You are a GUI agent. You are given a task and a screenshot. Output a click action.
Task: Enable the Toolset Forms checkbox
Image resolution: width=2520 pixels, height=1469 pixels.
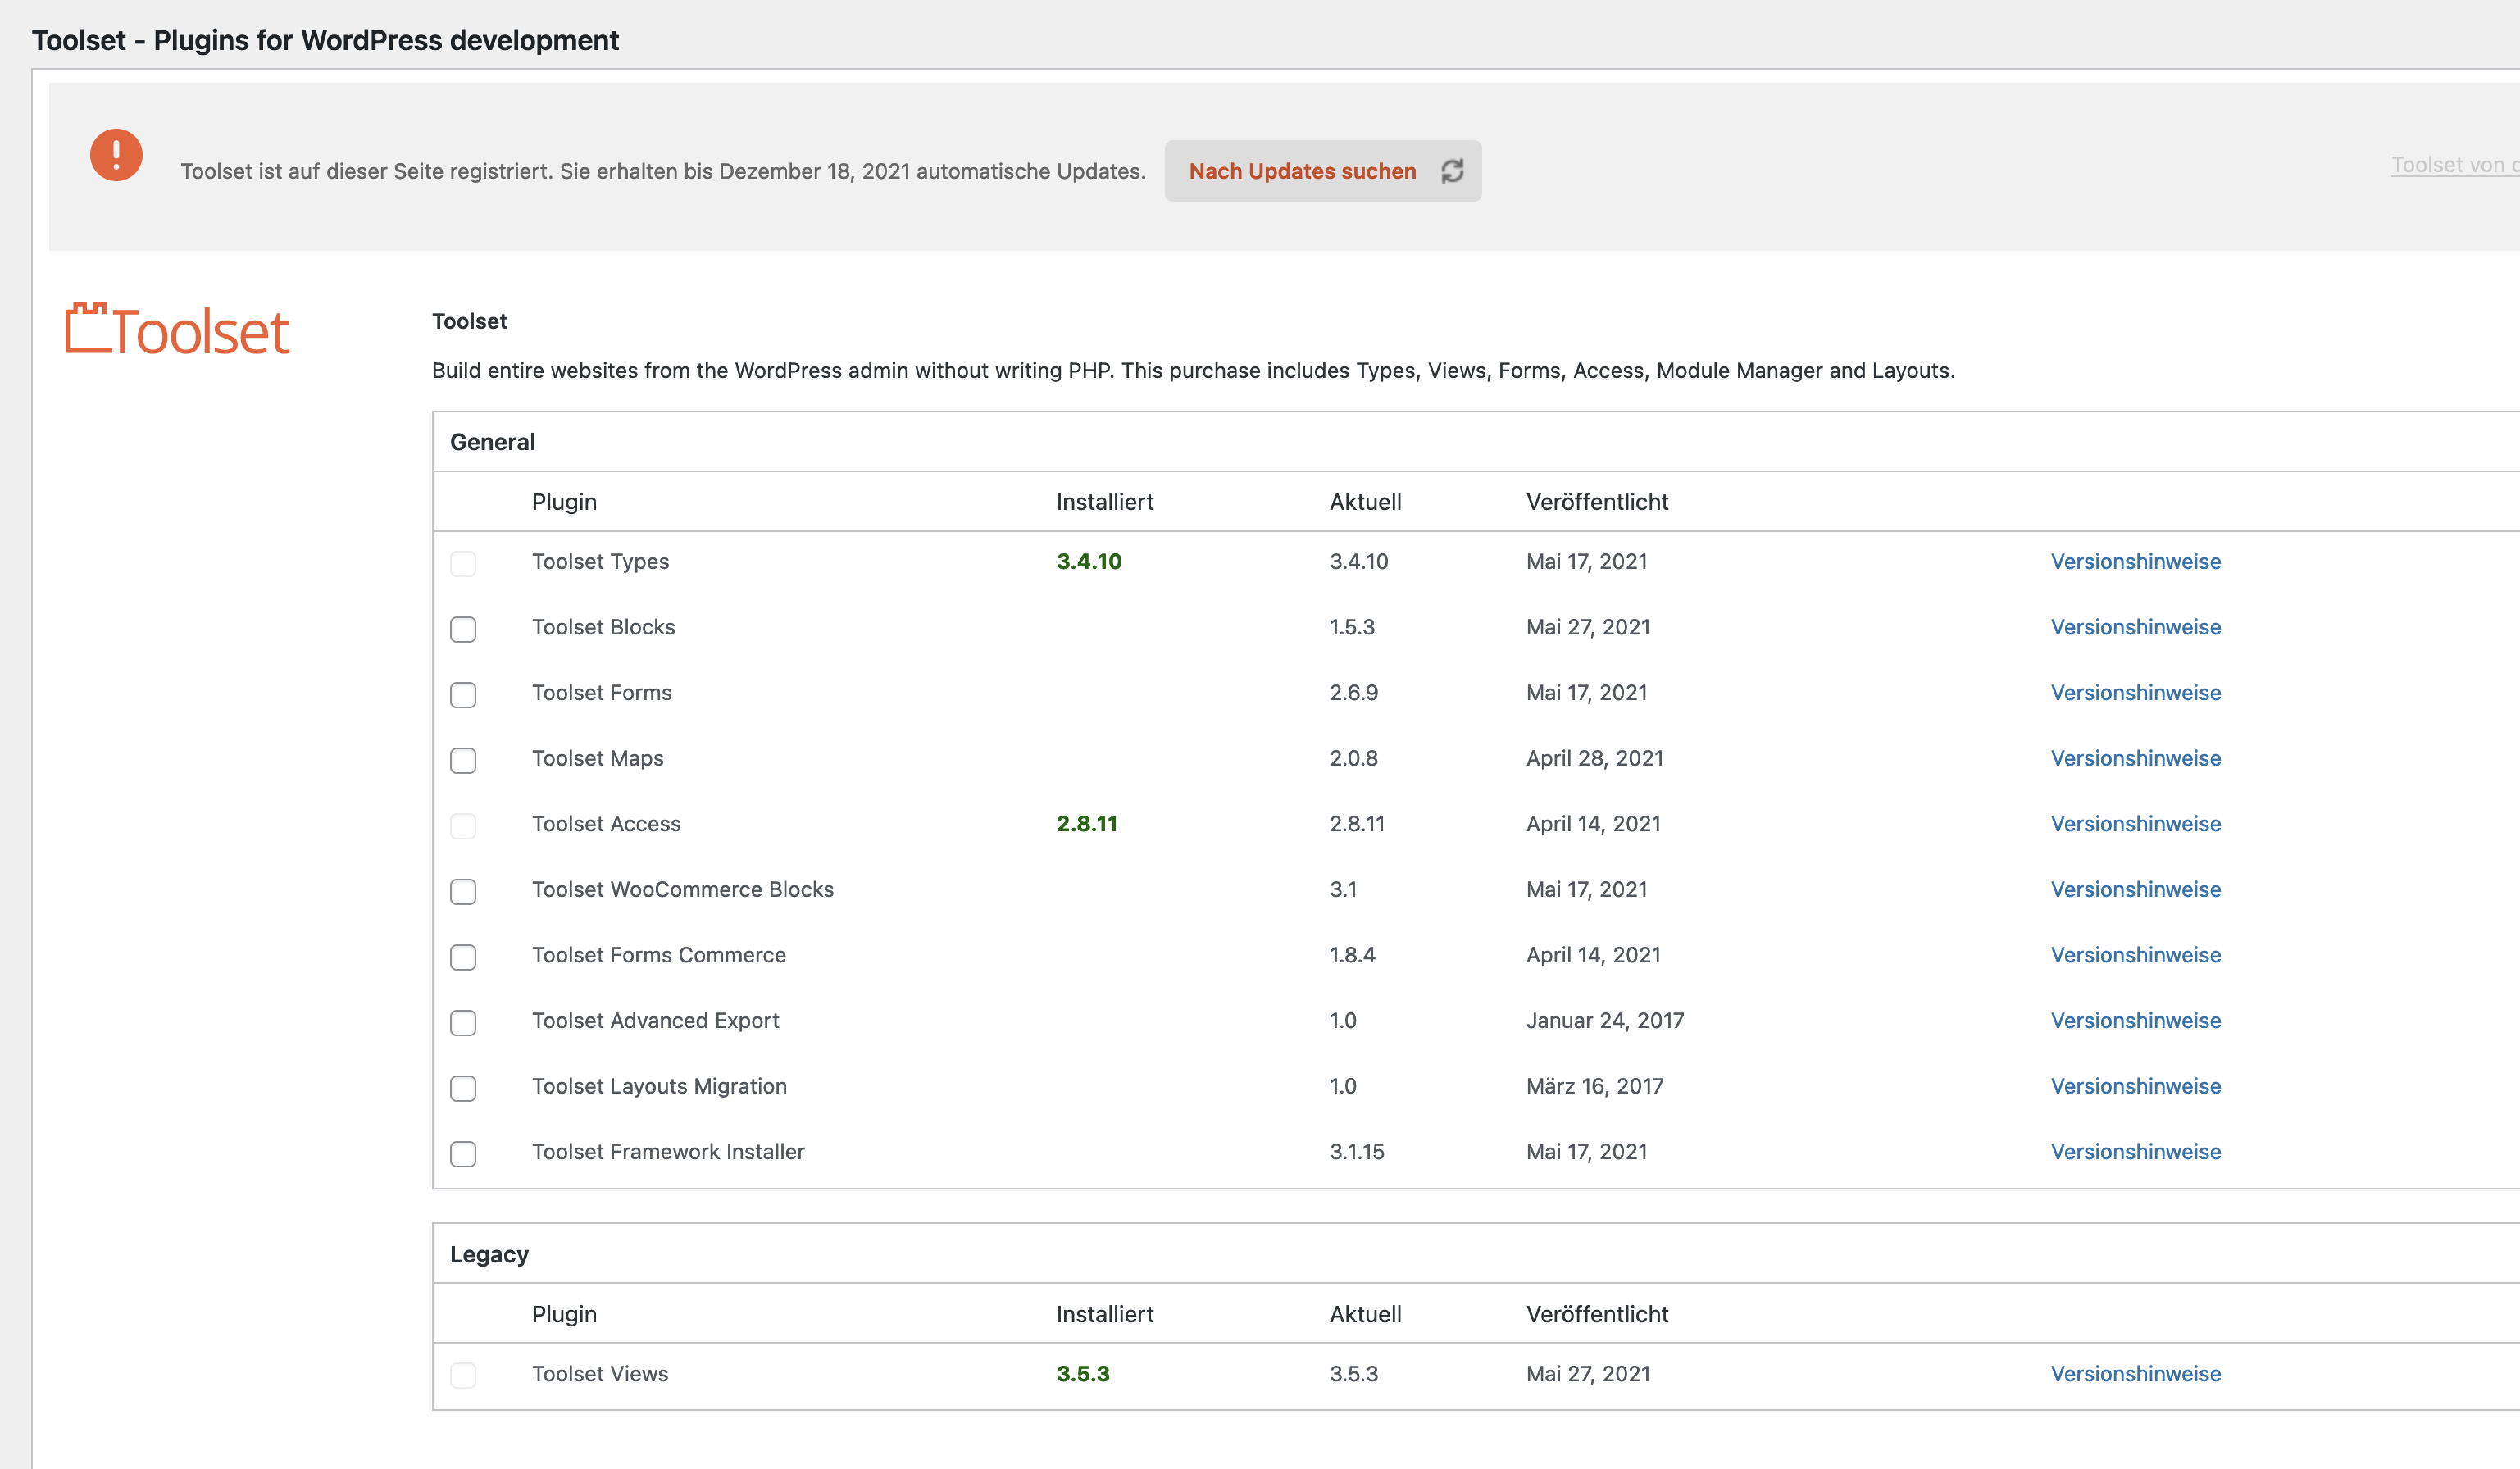click(x=463, y=694)
